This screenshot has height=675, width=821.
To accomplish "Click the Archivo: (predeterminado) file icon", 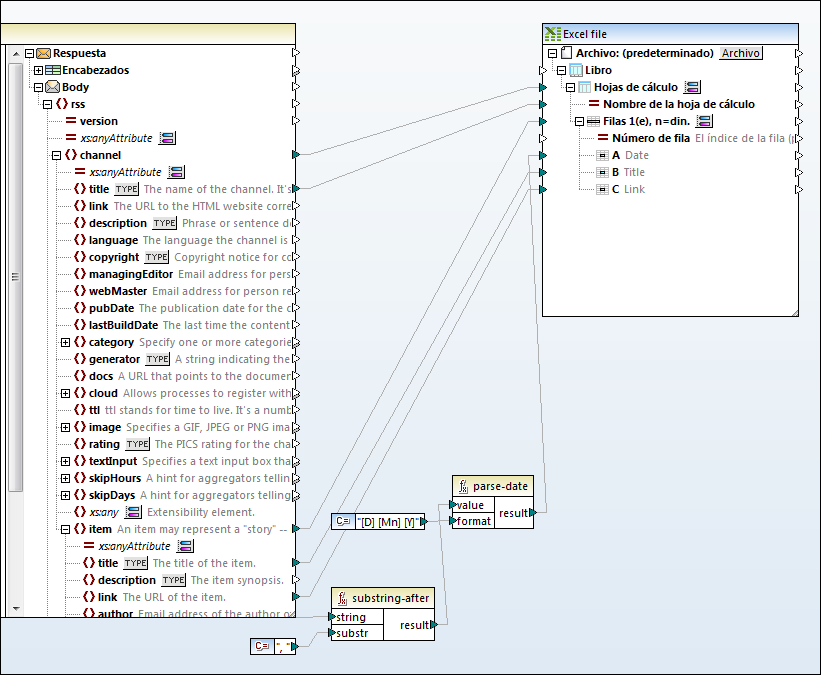I will [566, 52].
